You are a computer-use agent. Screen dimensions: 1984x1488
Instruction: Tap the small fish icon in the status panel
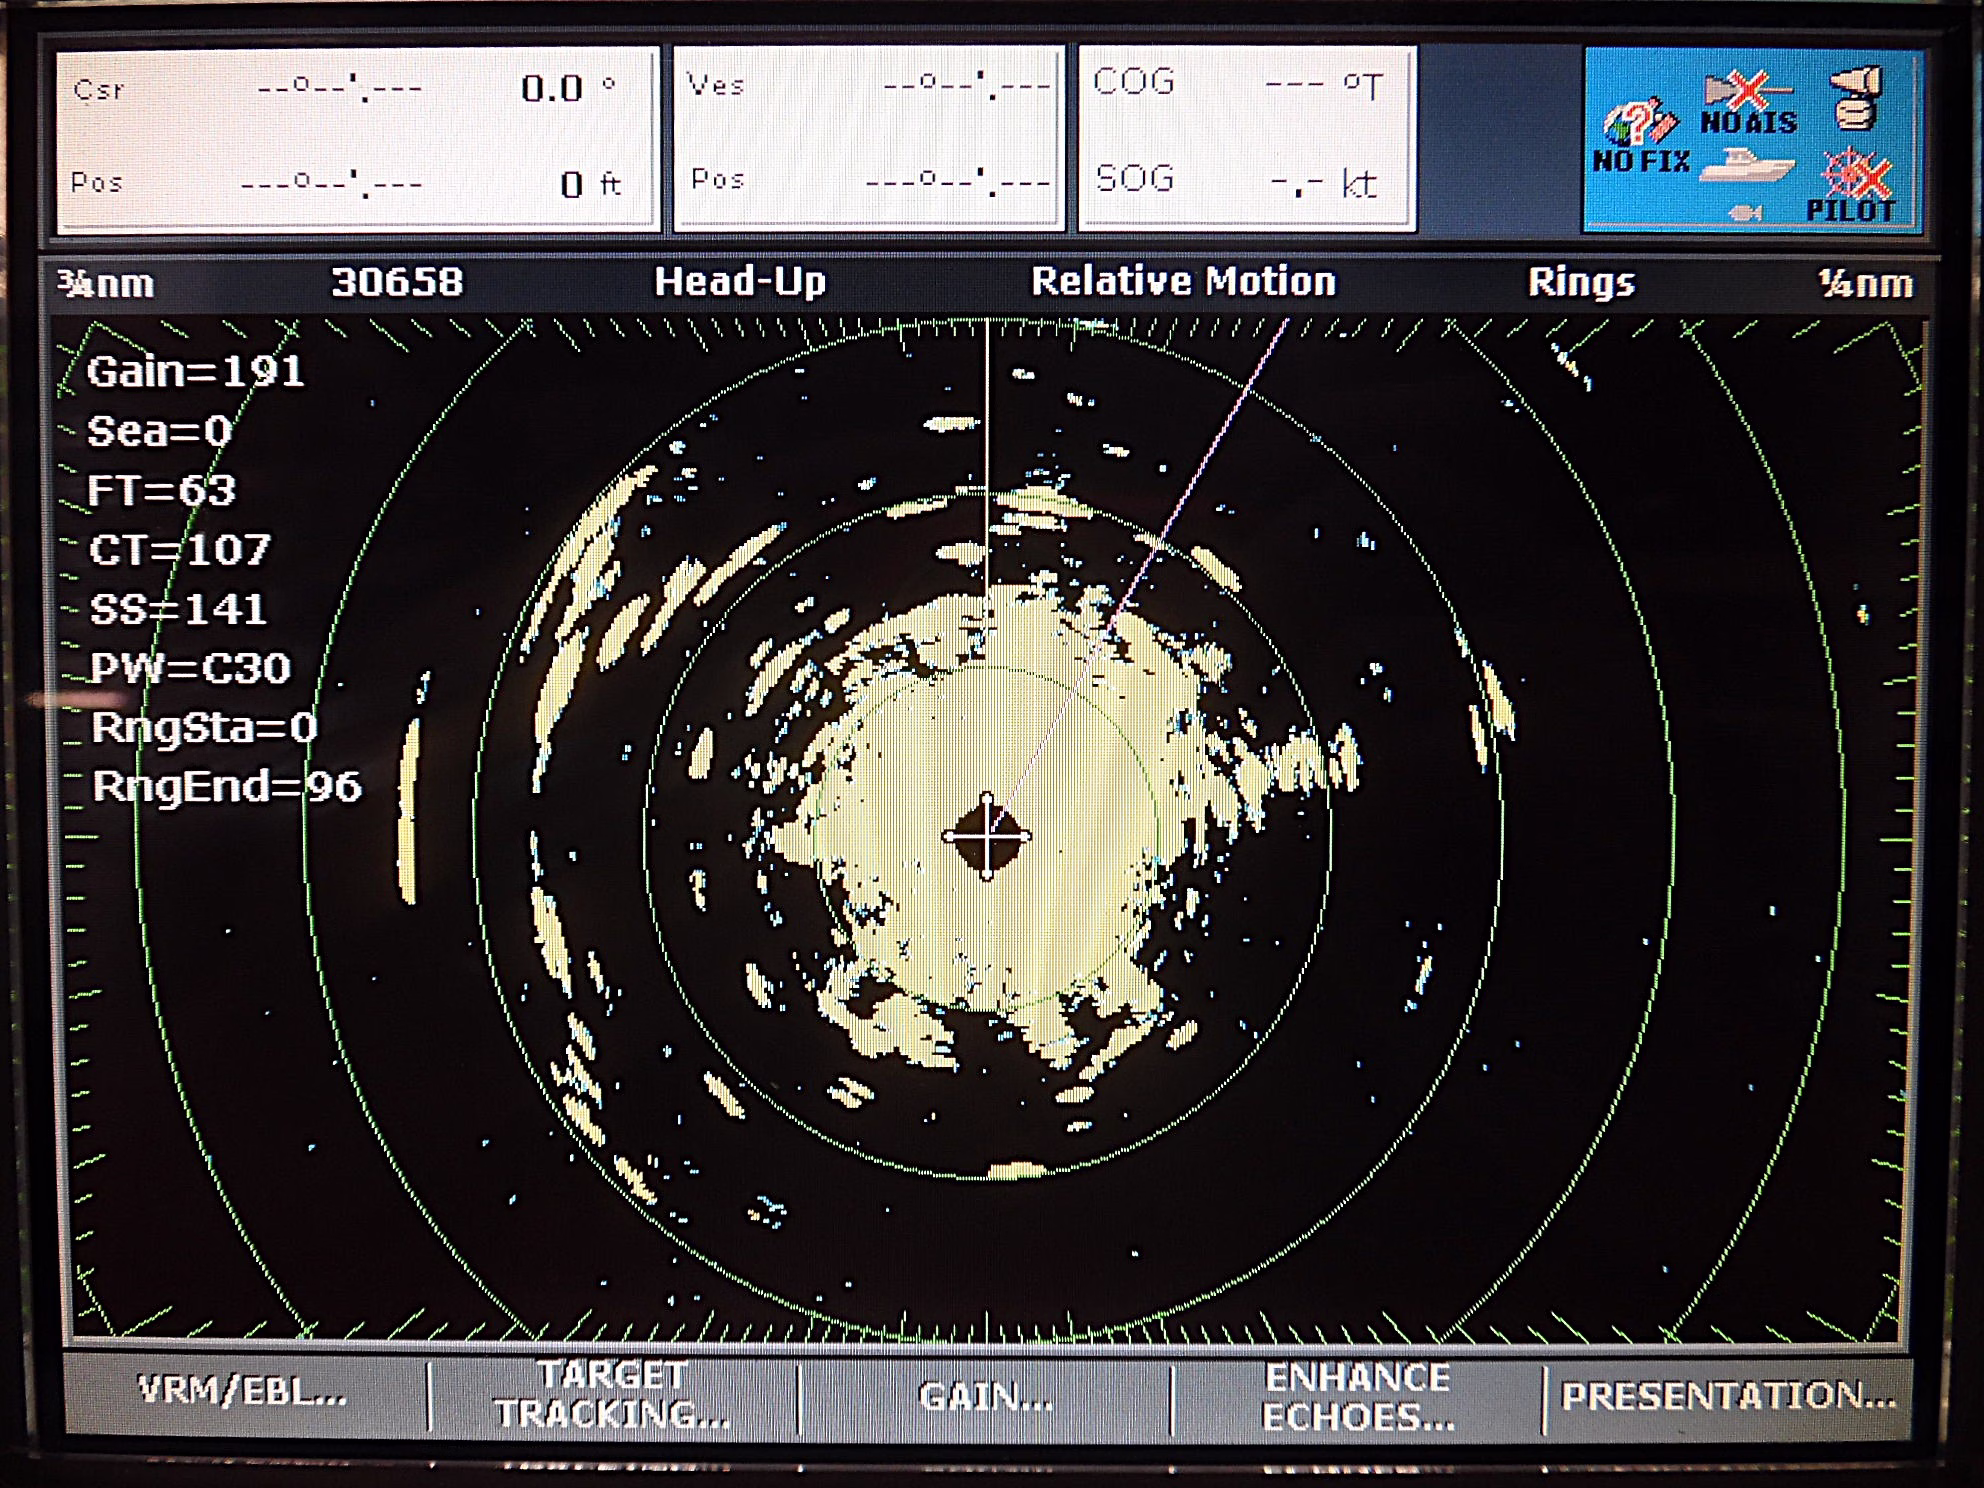pyautogui.click(x=1745, y=213)
